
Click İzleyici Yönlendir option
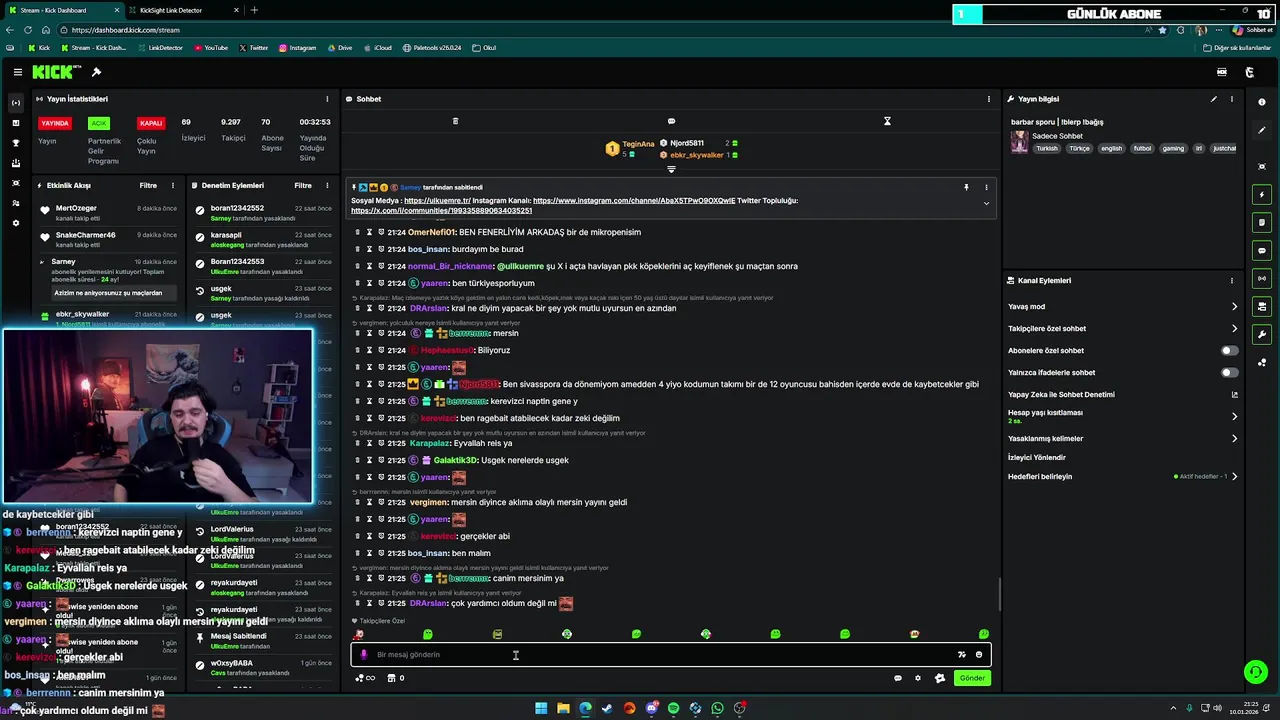click(1037, 457)
